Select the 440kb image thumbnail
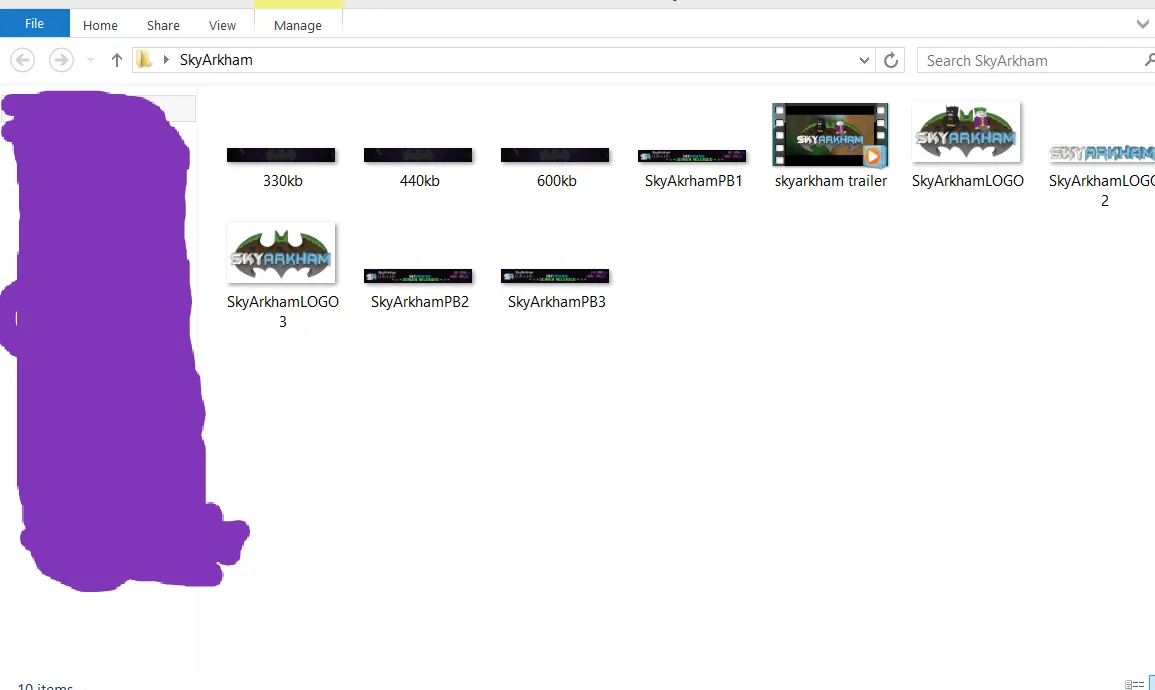The width and height of the screenshot is (1155, 690). [x=418, y=155]
